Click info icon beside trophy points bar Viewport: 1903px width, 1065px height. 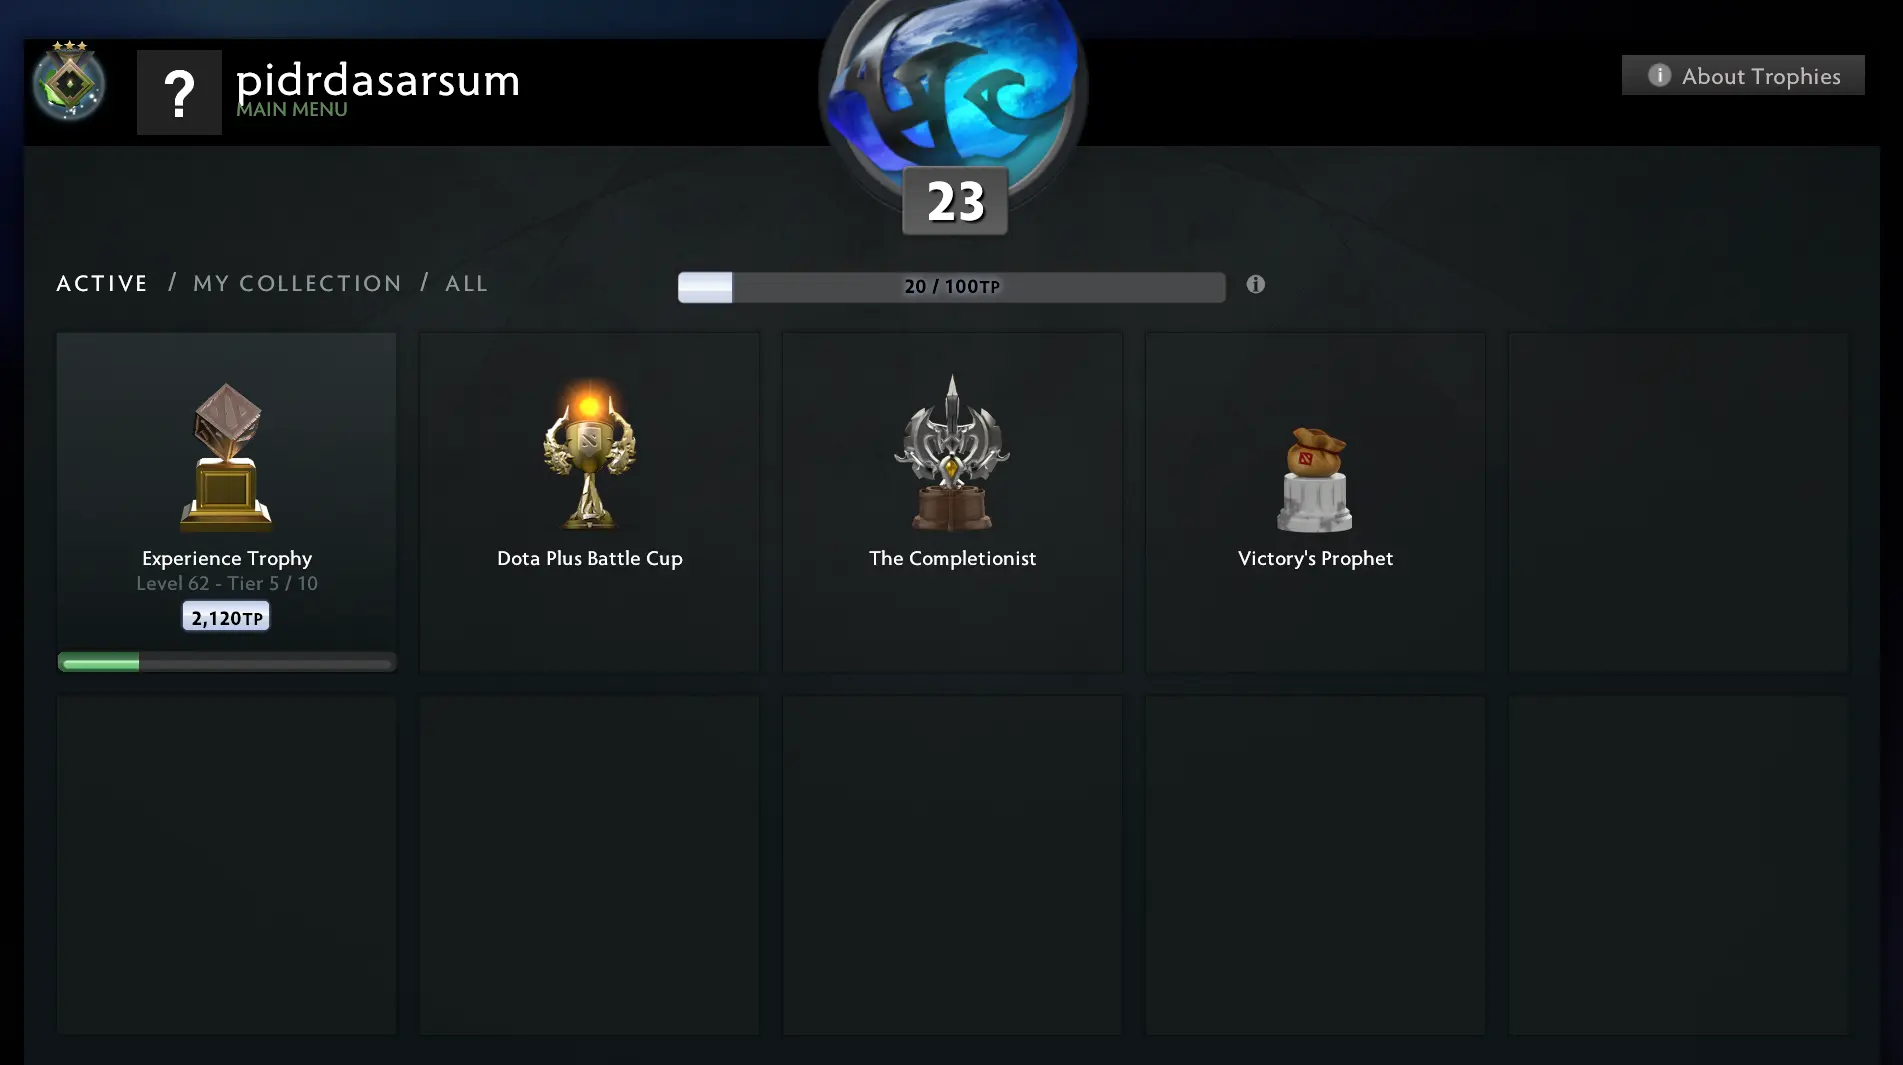[1256, 285]
